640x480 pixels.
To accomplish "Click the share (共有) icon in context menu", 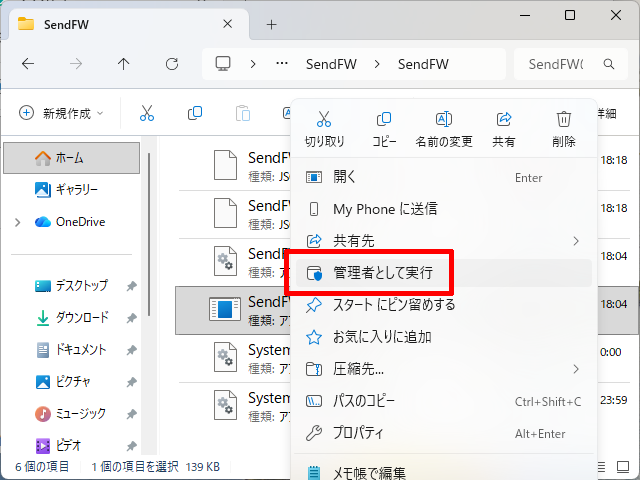I will click(x=504, y=121).
